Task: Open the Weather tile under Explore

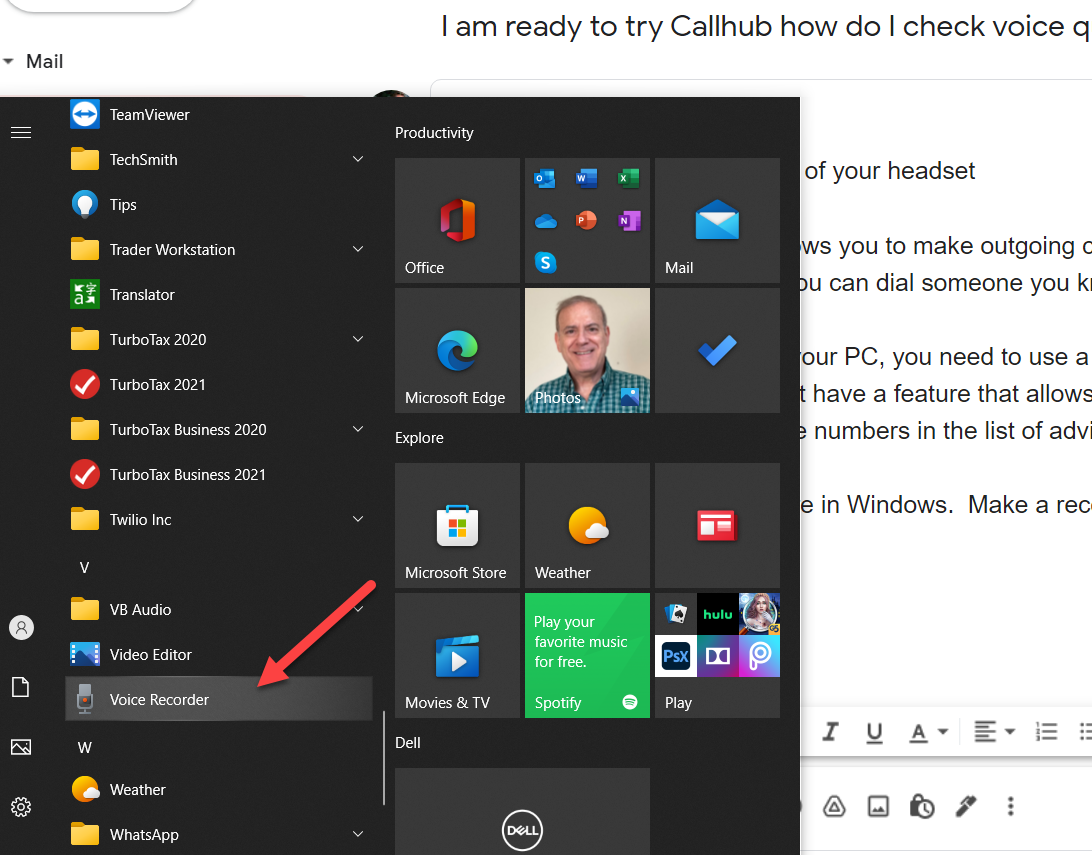Action: point(587,525)
